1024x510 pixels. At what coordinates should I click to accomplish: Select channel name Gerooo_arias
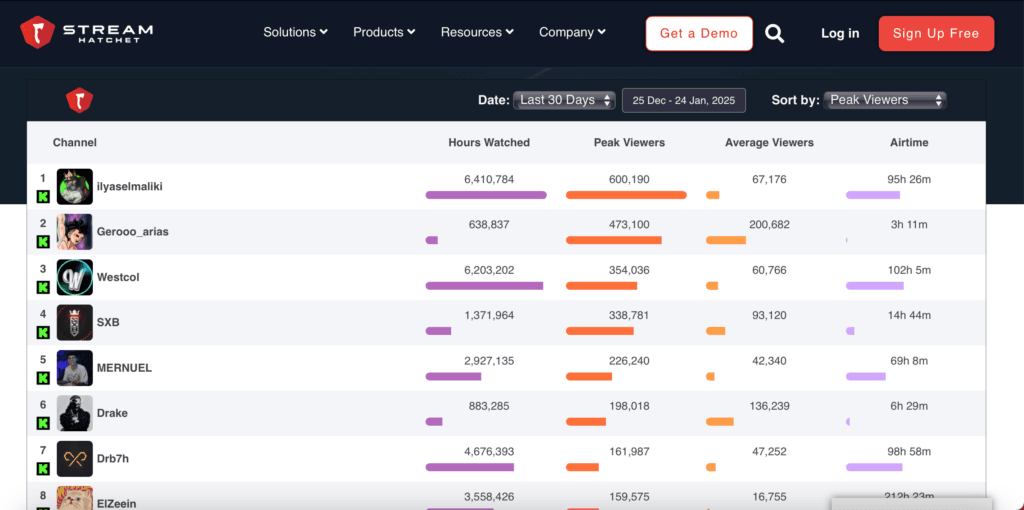click(133, 232)
